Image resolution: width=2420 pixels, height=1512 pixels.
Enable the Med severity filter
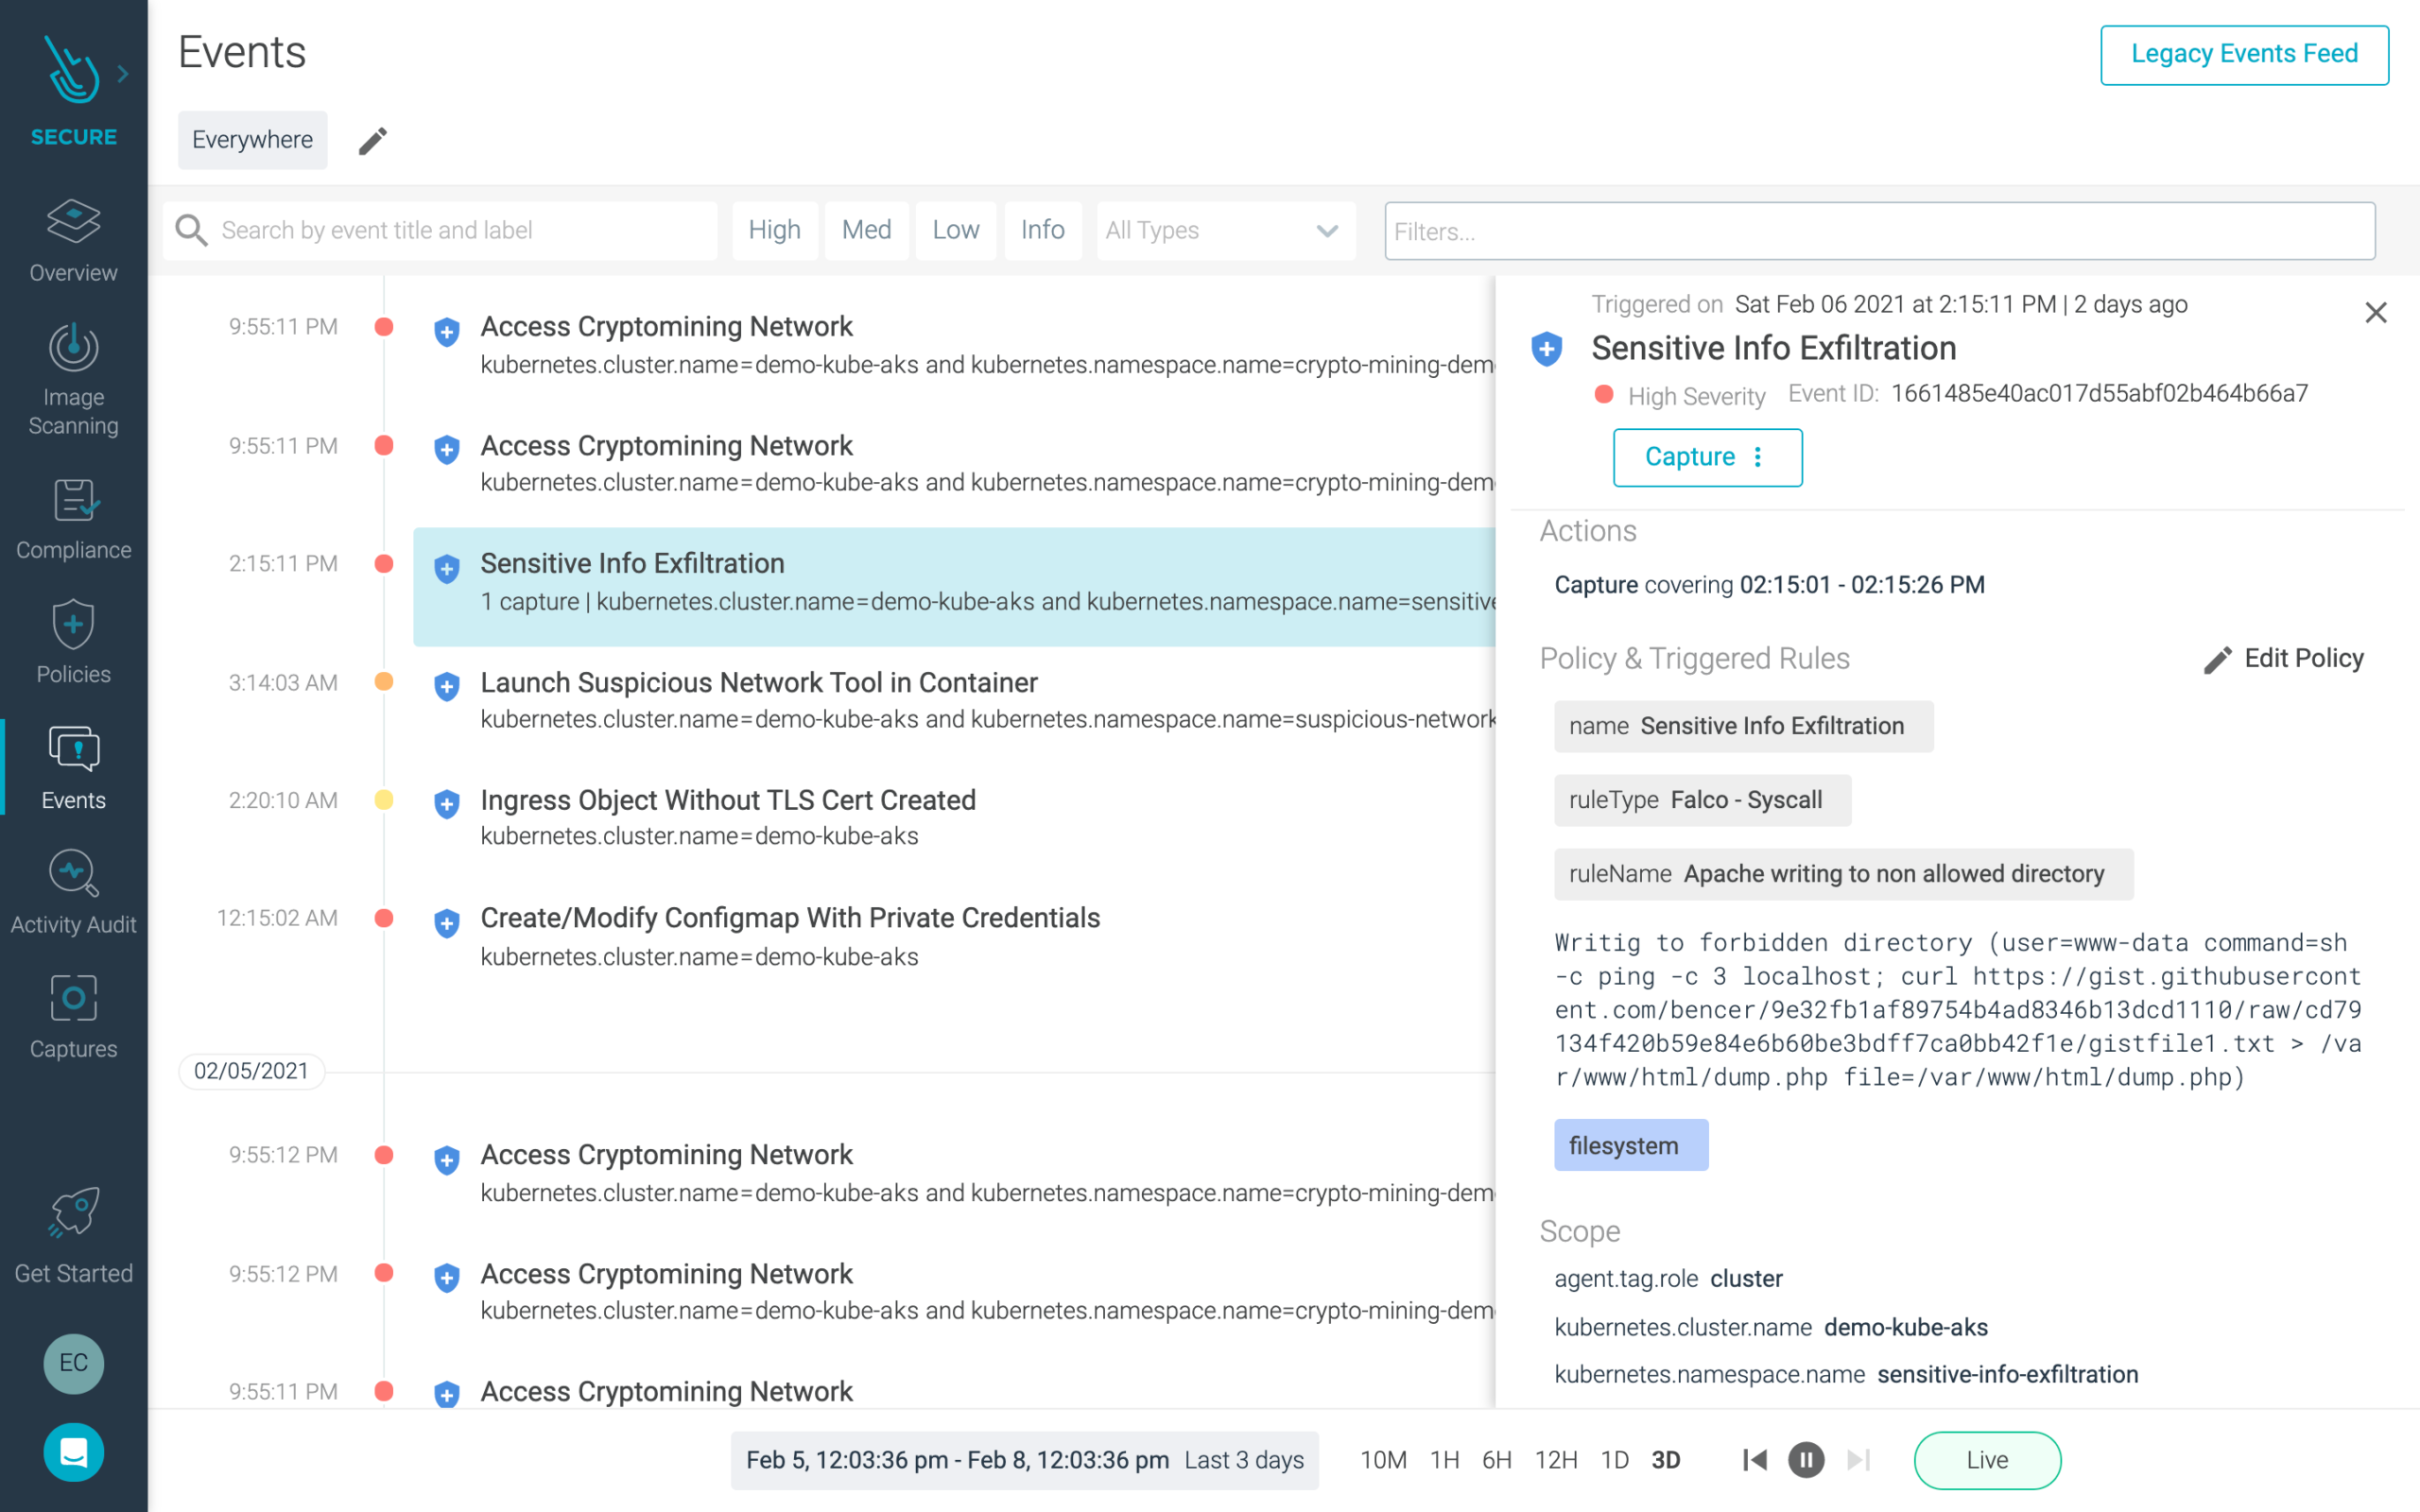pos(866,230)
